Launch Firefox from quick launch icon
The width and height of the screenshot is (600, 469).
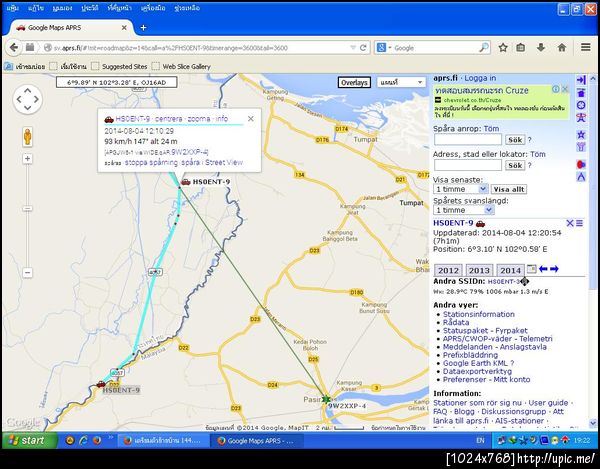[96, 440]
